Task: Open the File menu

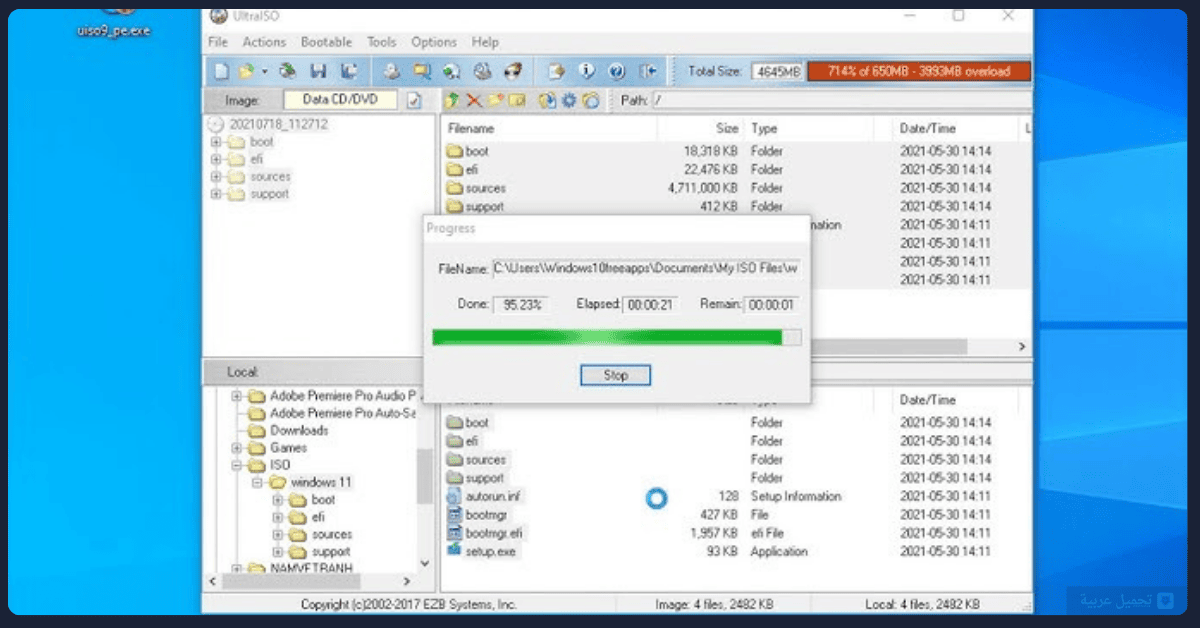Action: pyautogui.click(x=217, y=42)
